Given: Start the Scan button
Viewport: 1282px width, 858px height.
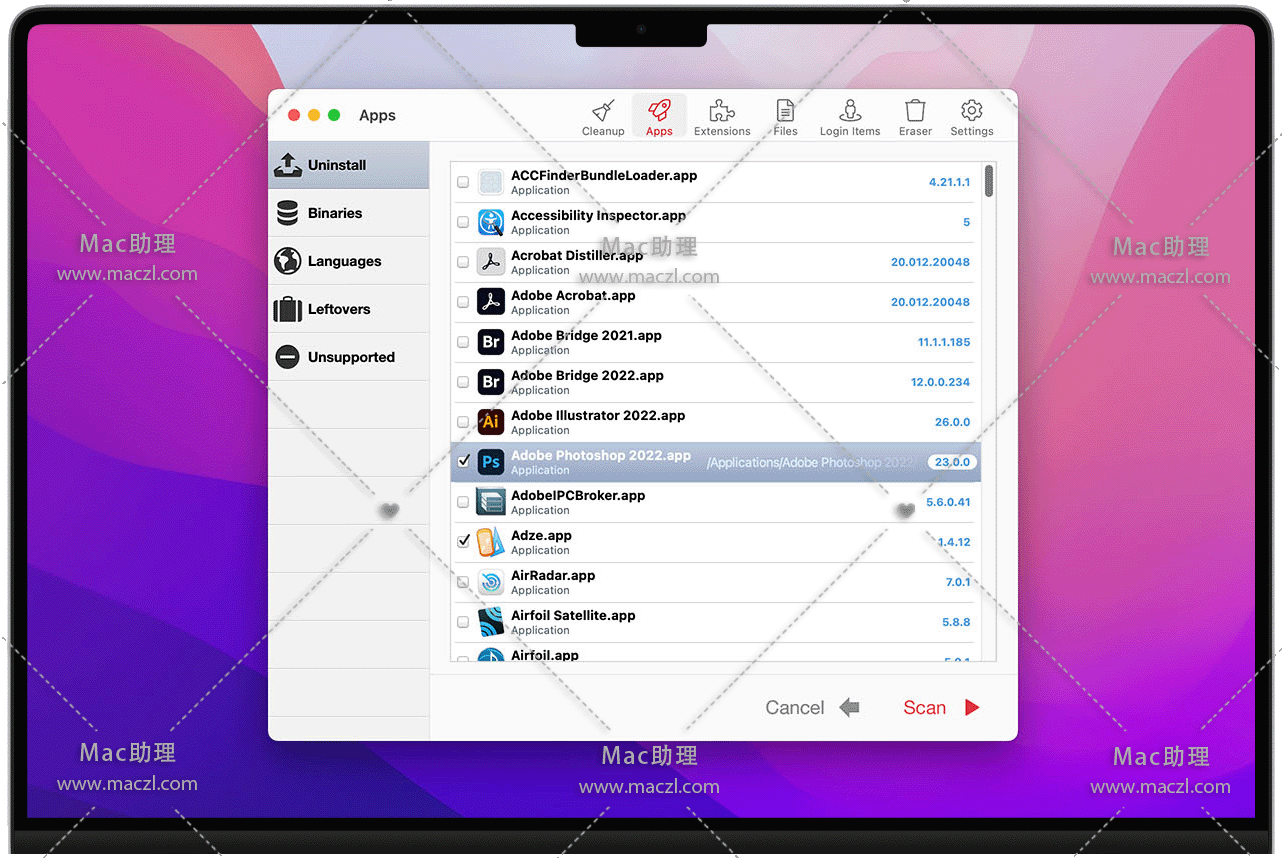Looking at the screenshot, I should click(x=941, y=708).
